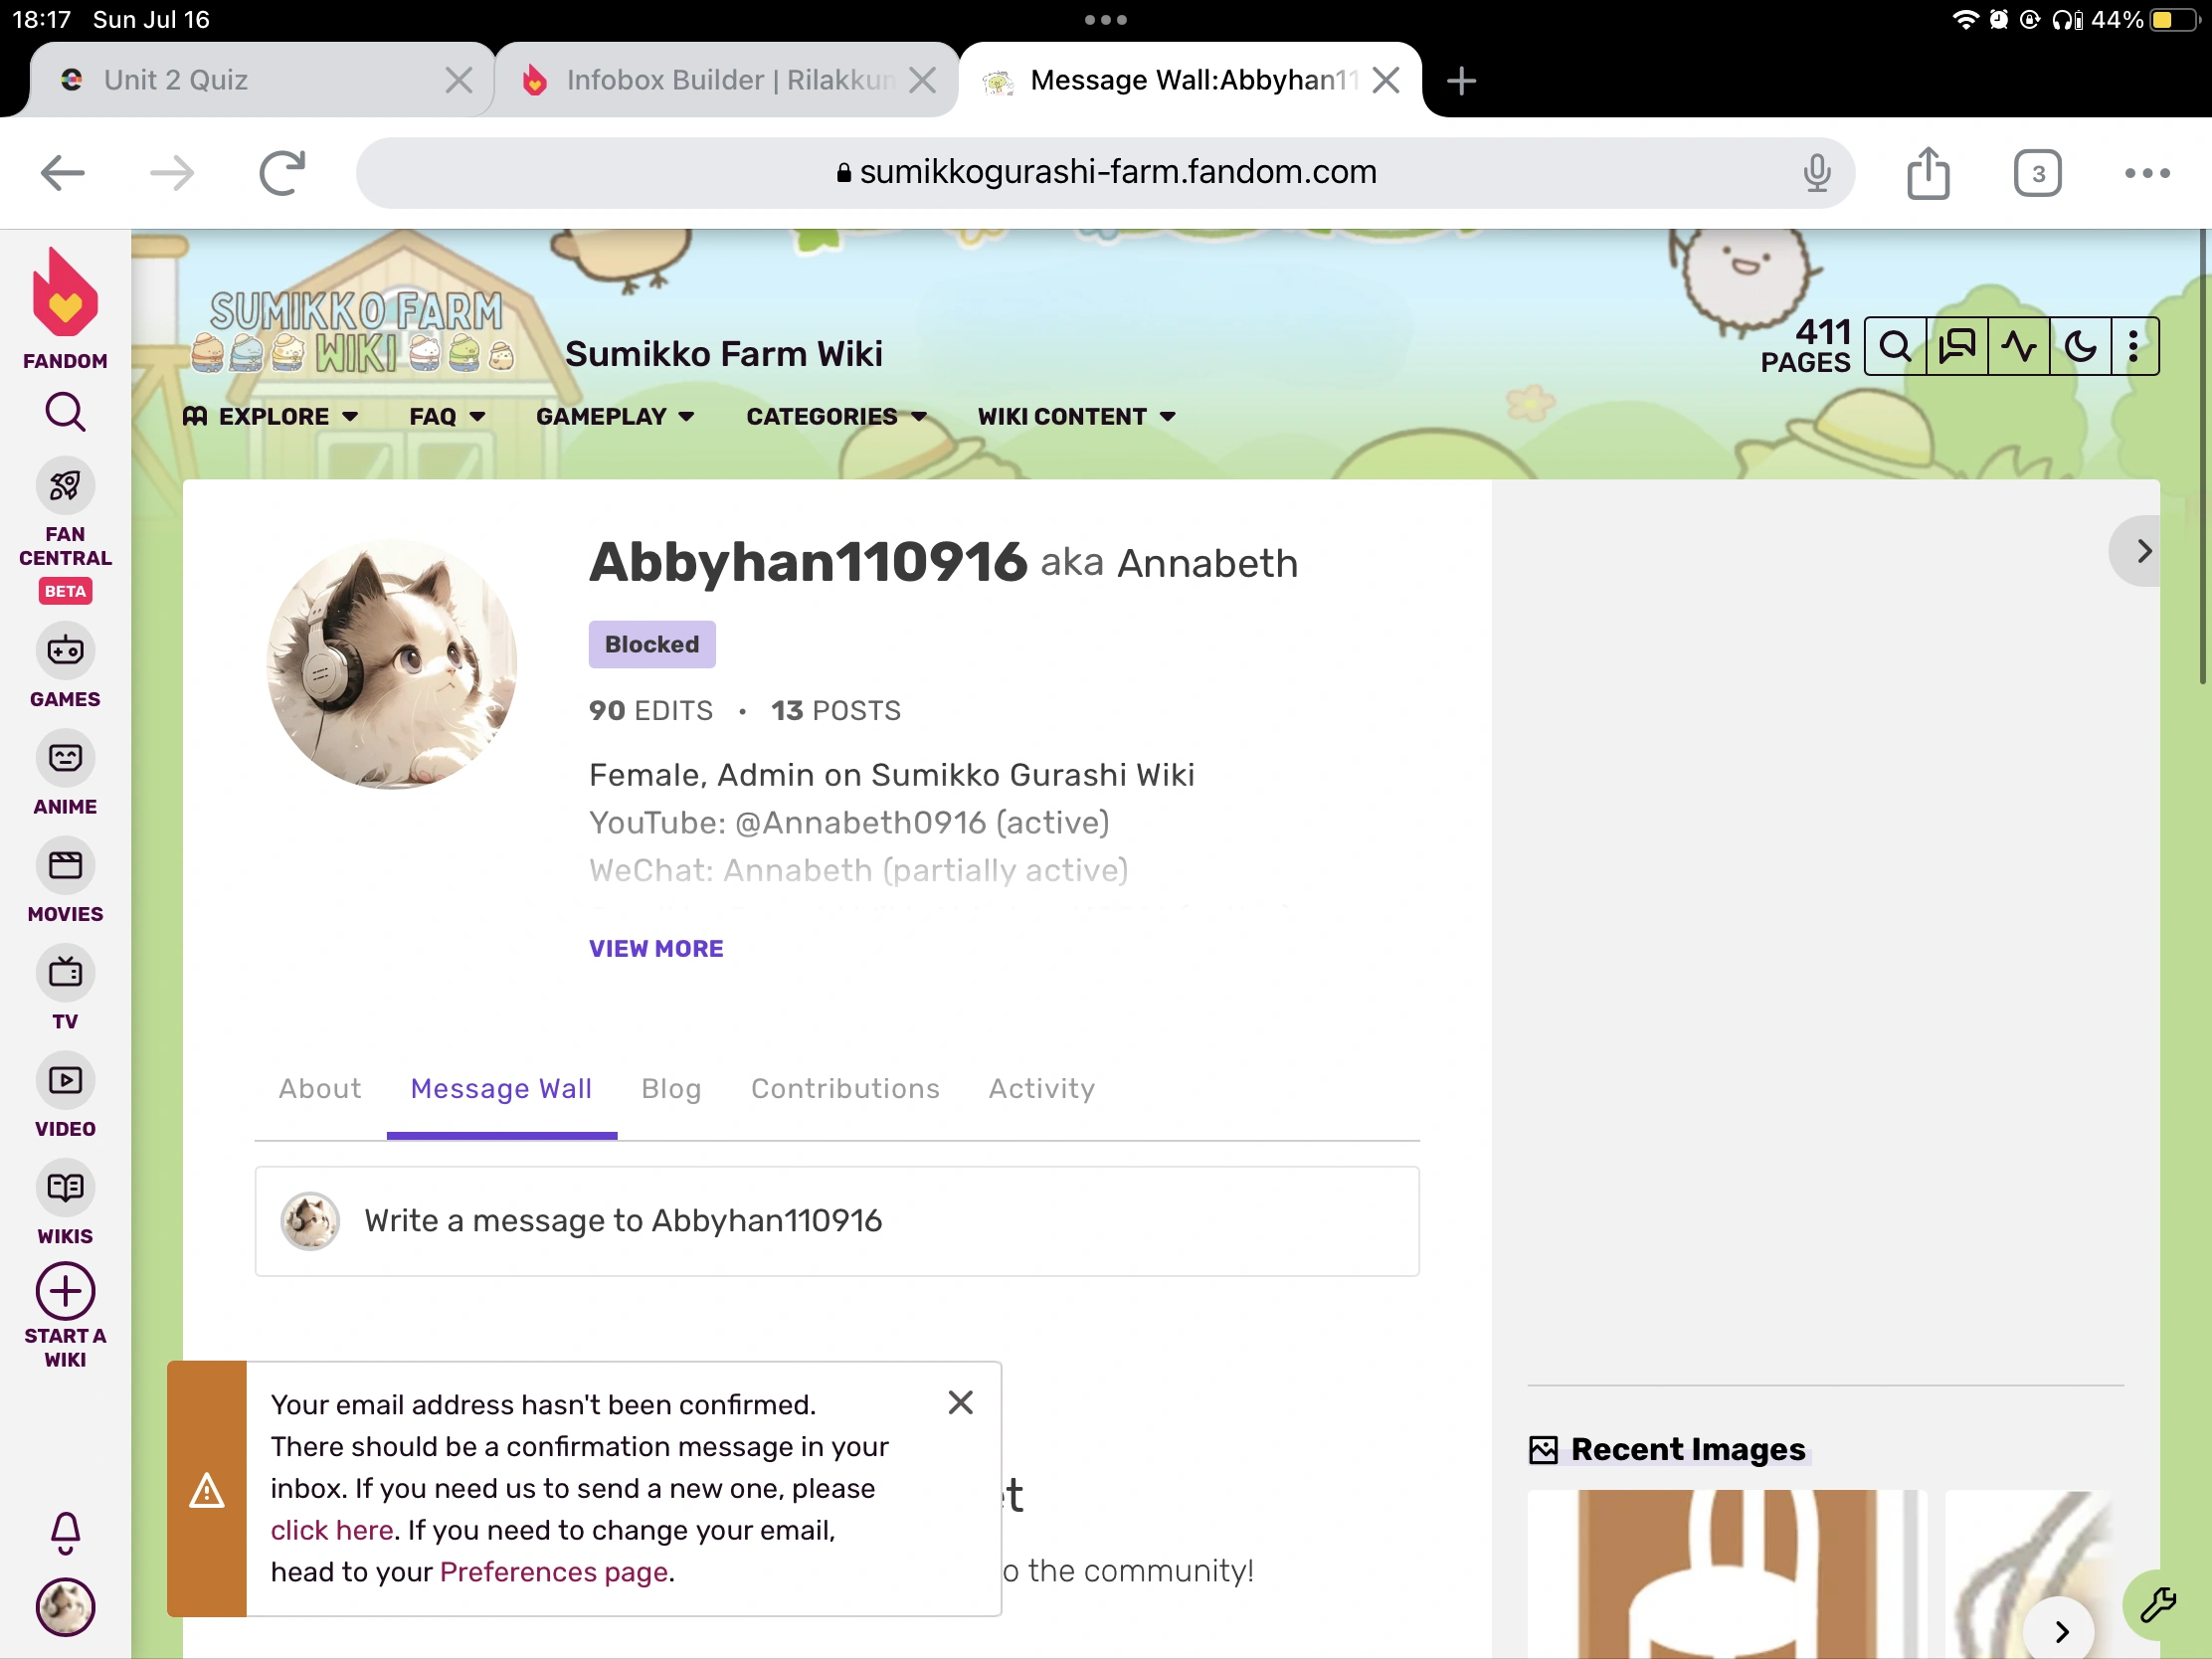Switch to the Contributions tab
This screenshot has width=2212, height=1659.
[x=845, y=1089]
